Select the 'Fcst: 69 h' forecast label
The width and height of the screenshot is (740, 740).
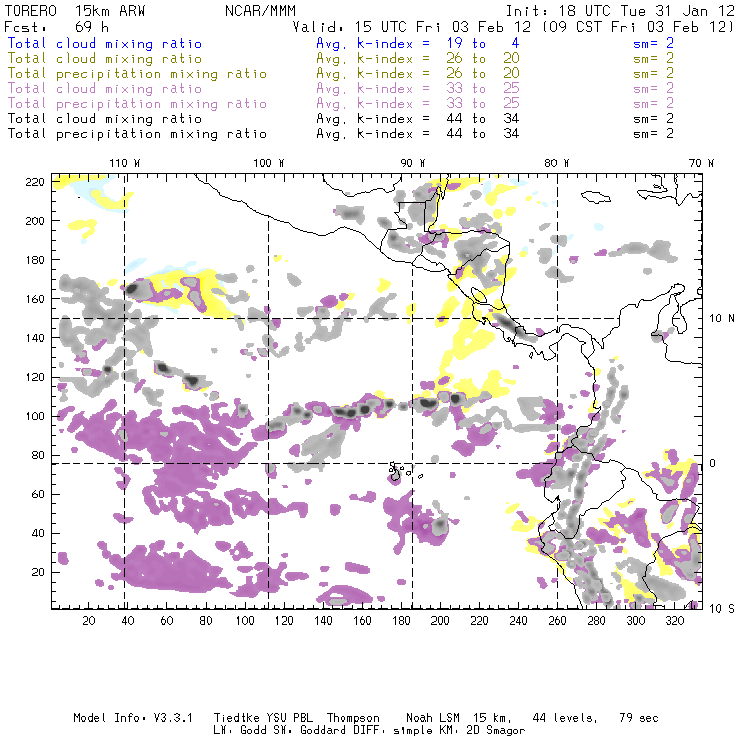point(56,27)
